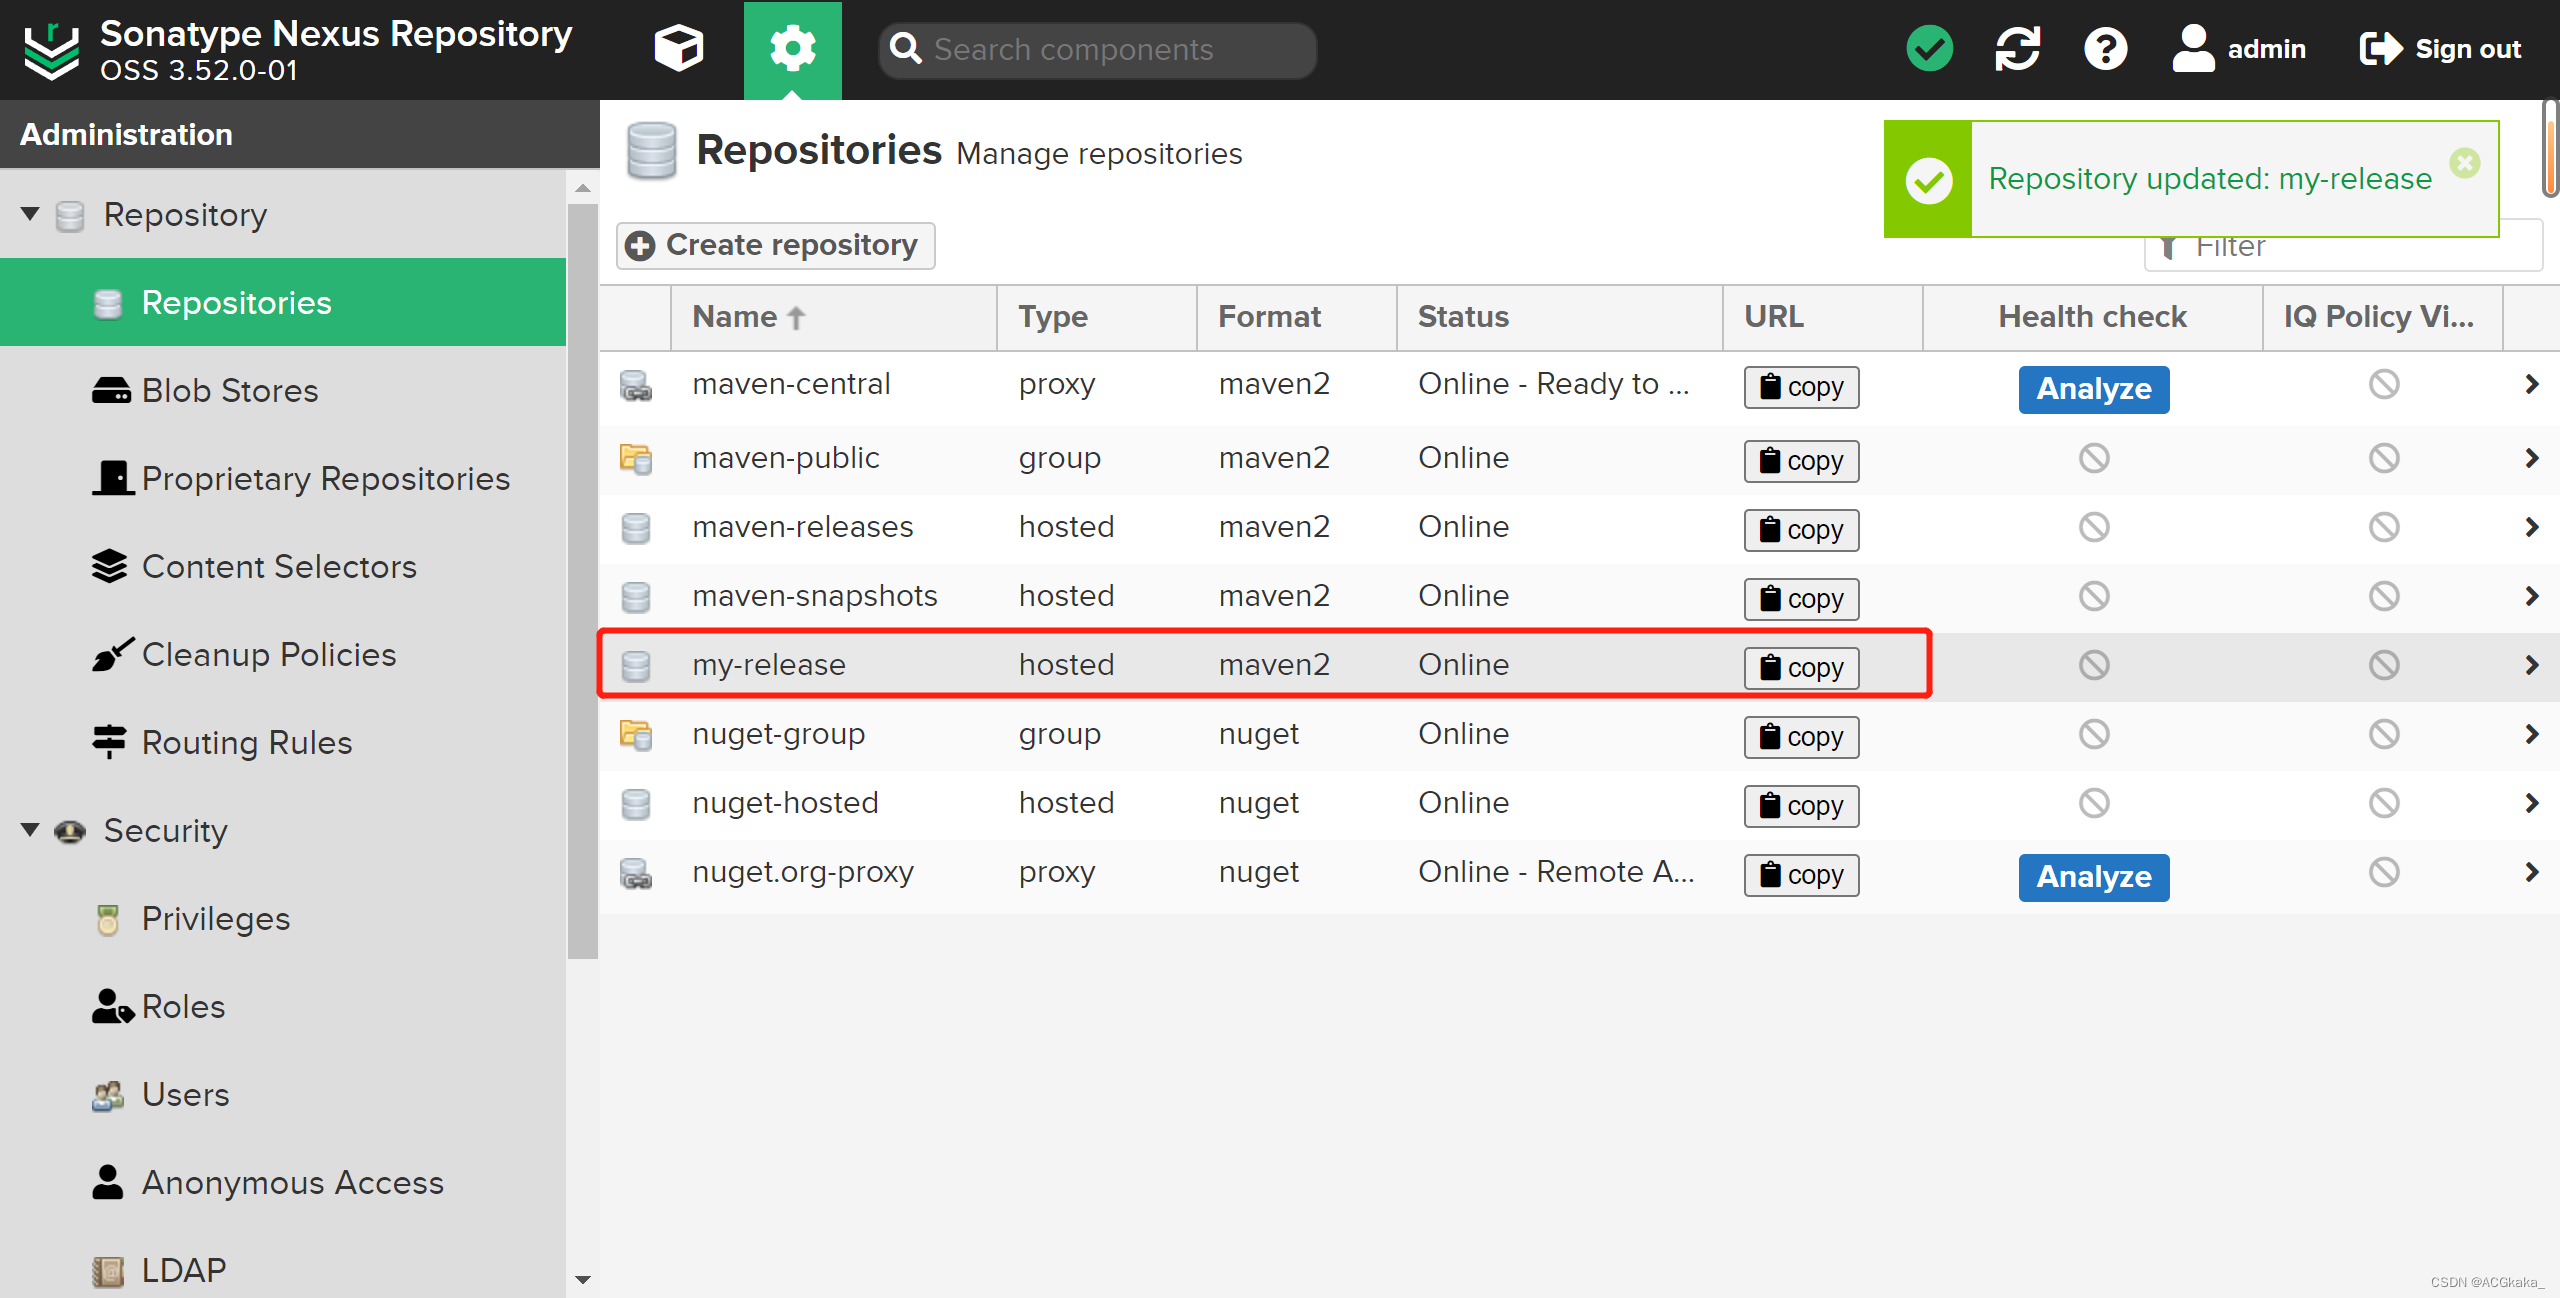Open the Help question mark icon
The image size is (2560, 1298).
(x=2105, y=48)
